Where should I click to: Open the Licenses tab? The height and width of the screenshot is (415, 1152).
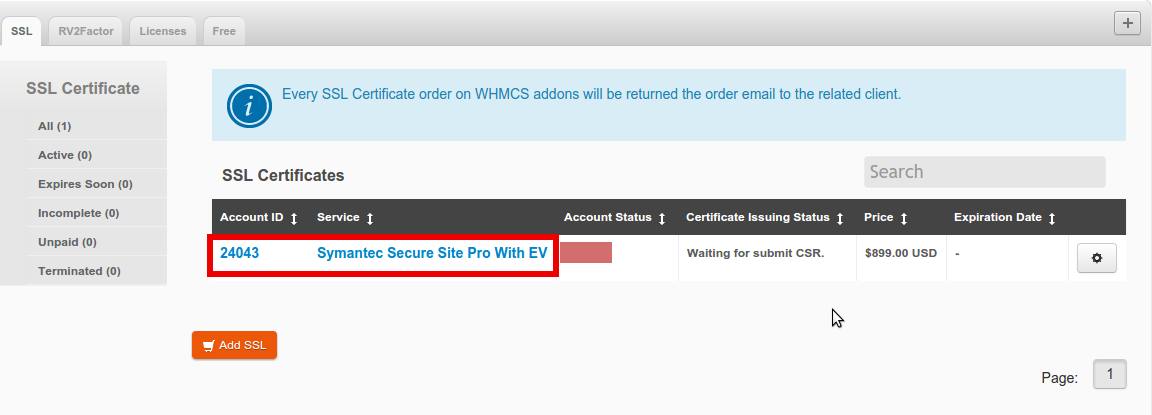click(162, 31)
